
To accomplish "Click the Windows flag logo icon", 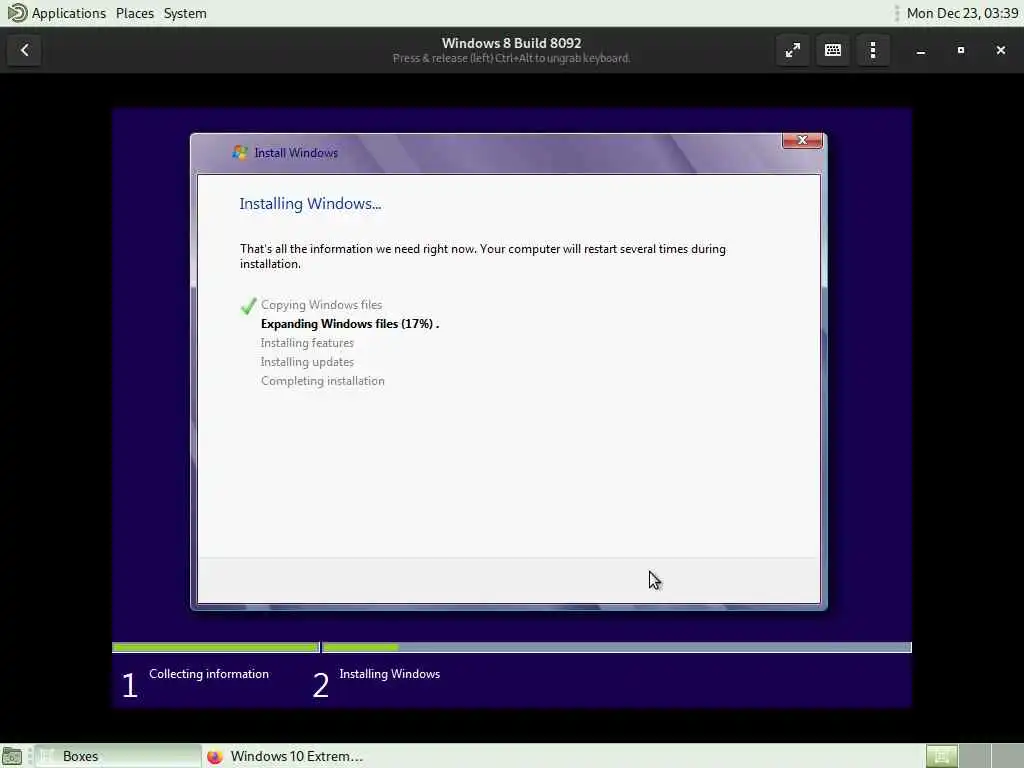I will 240,152.
